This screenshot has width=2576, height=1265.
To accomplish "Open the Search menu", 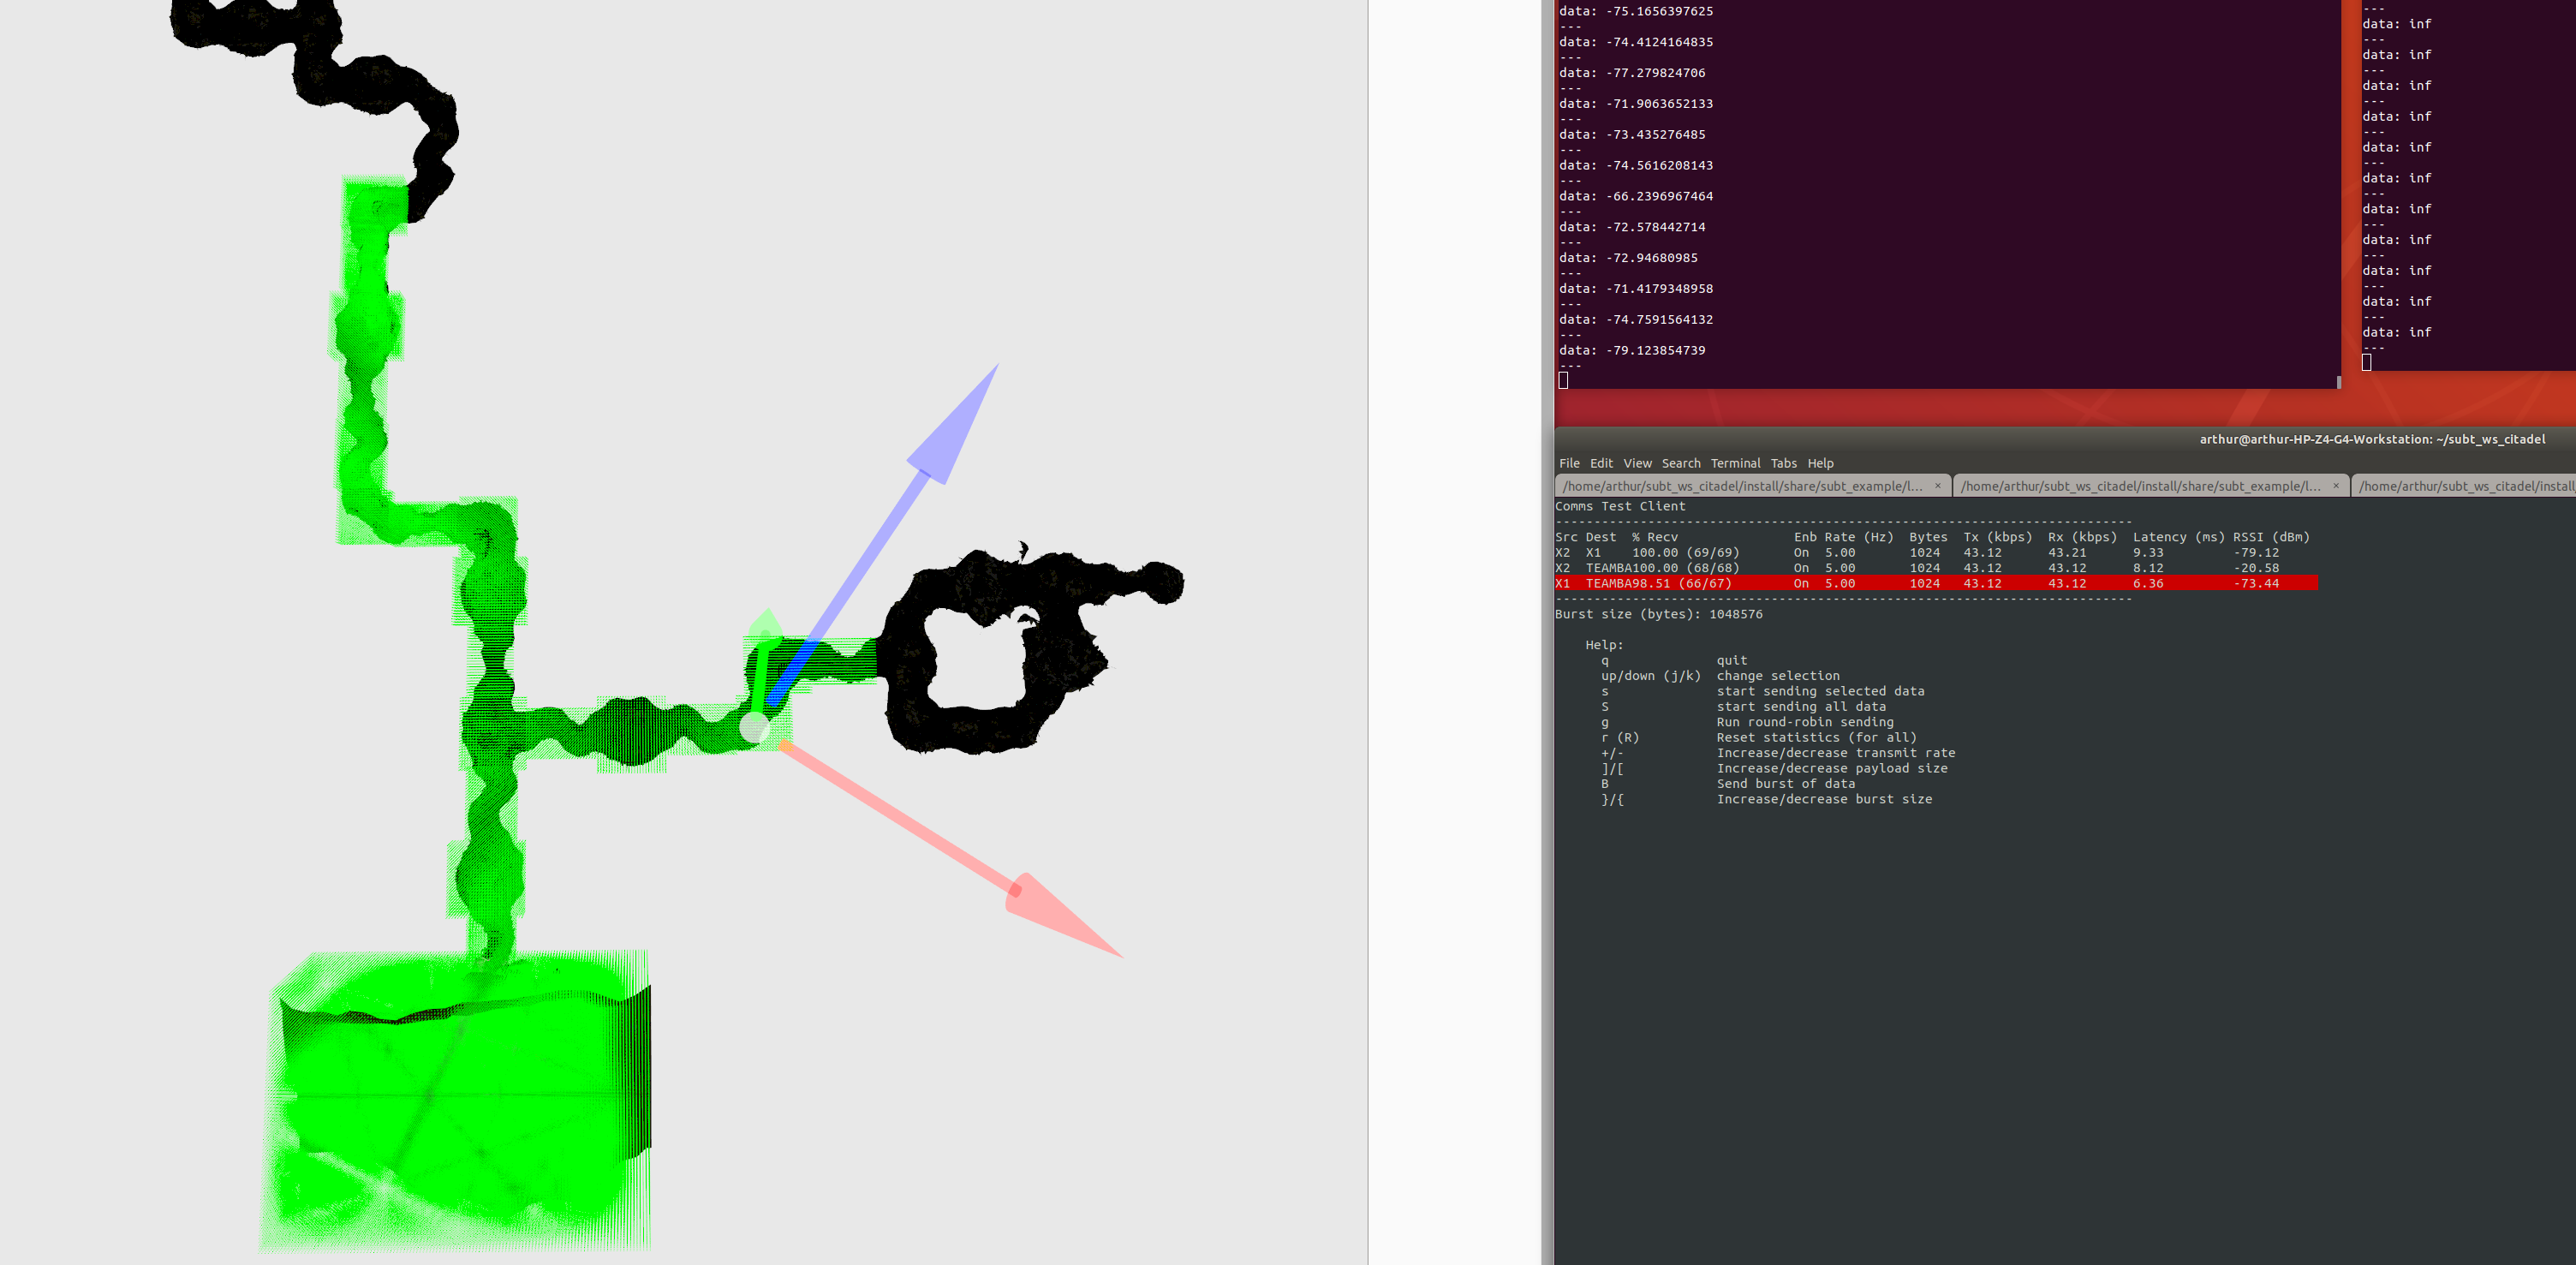I will coord(1680,463).
